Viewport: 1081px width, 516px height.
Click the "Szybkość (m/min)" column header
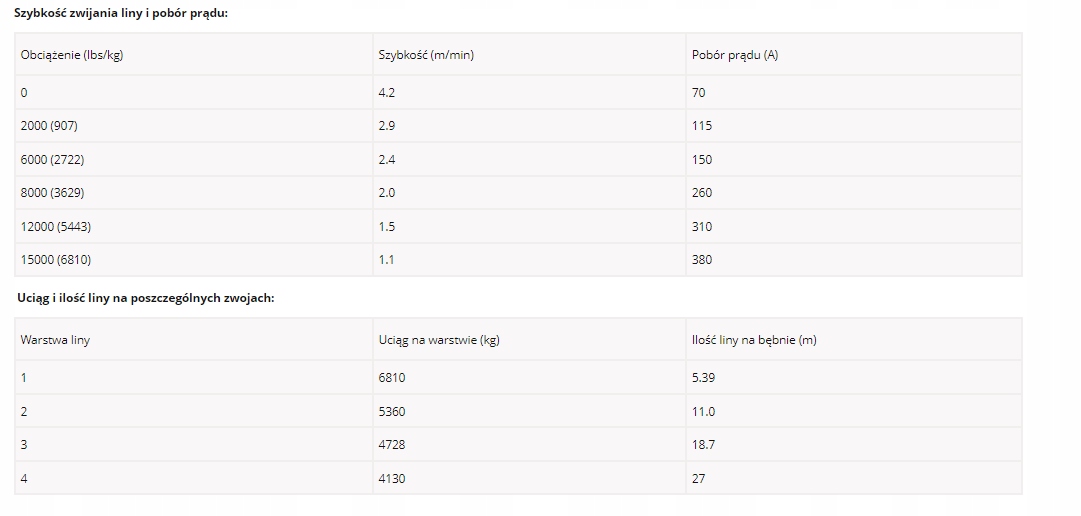(x=426, y=55)
